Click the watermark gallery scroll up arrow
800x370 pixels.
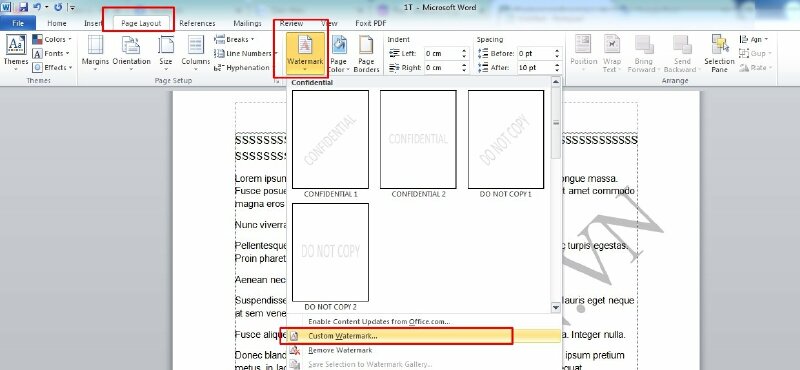(556, 82)
